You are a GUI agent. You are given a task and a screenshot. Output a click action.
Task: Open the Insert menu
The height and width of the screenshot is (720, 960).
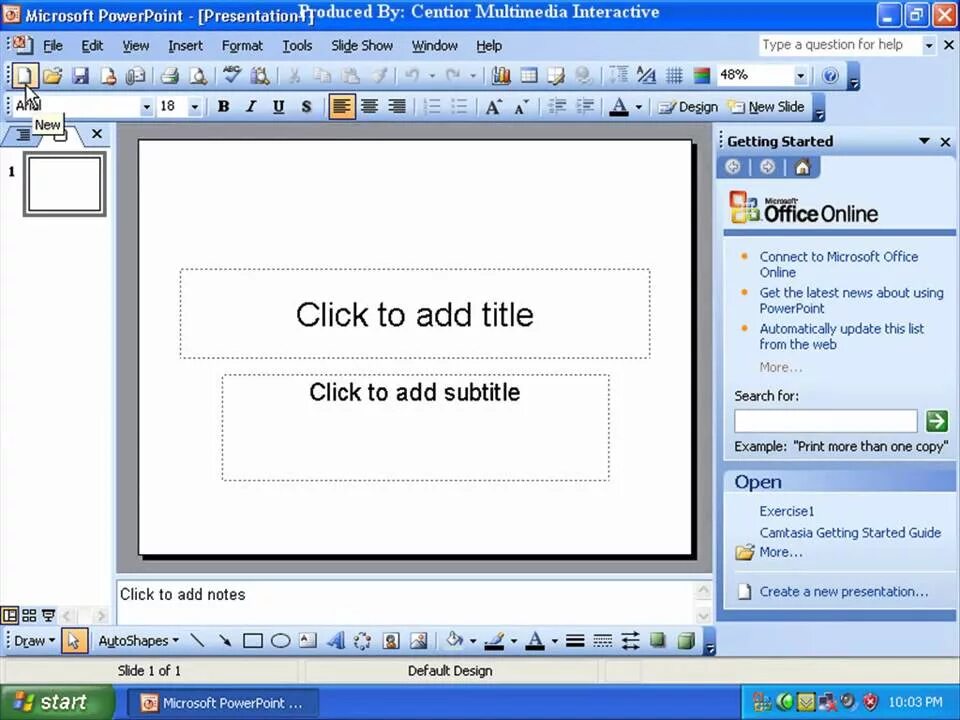click(x=186, y=46)
